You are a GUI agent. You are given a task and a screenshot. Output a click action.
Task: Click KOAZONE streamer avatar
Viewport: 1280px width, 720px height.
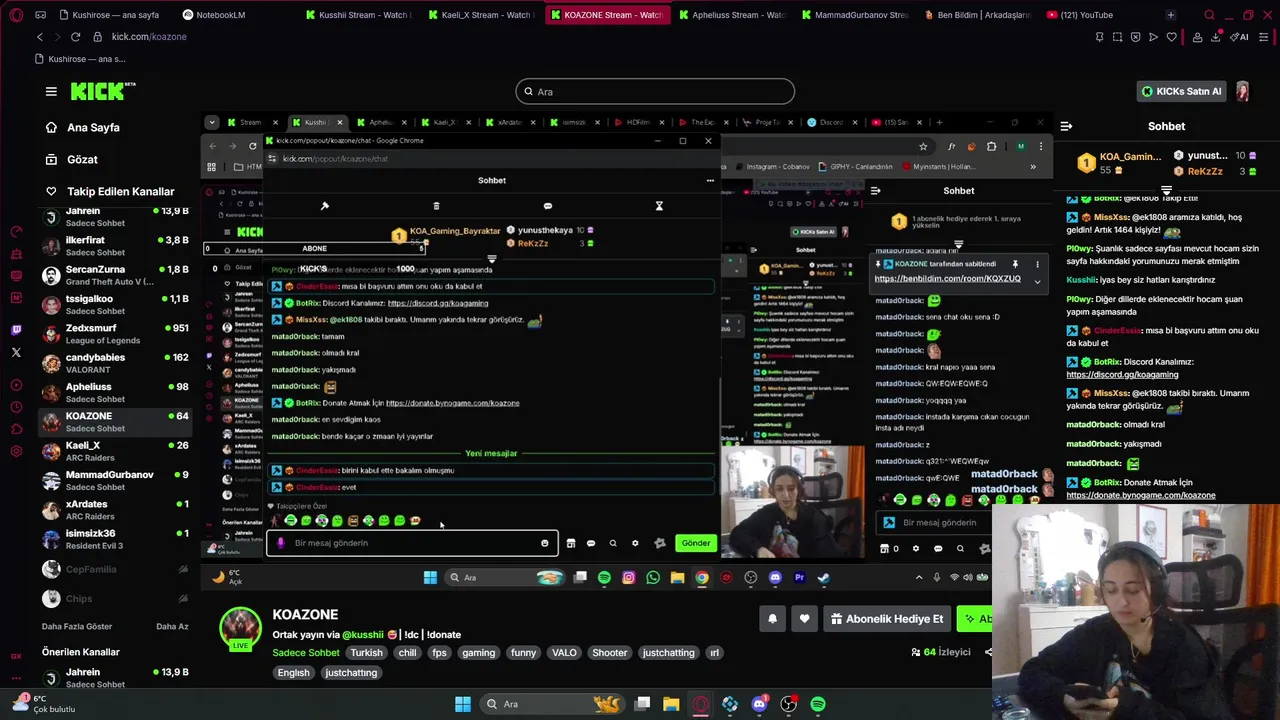240,627
